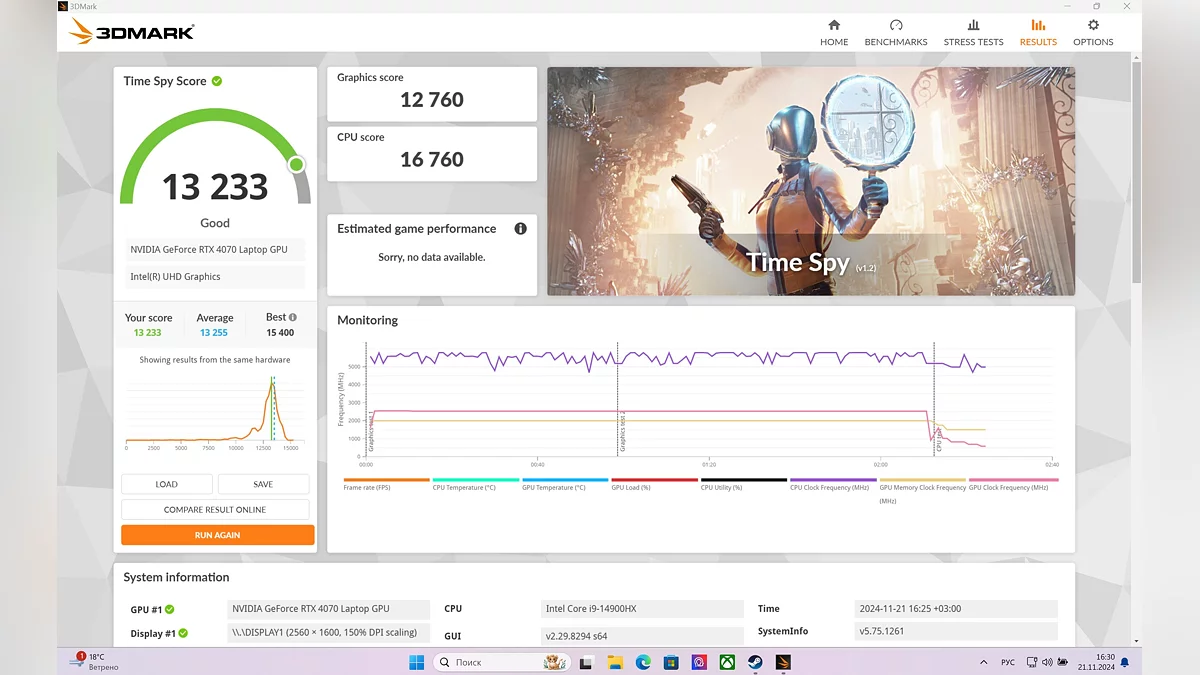The image size is (1200, 675).
Task: Click the Home icon in navigation
Action: [833, 25]
